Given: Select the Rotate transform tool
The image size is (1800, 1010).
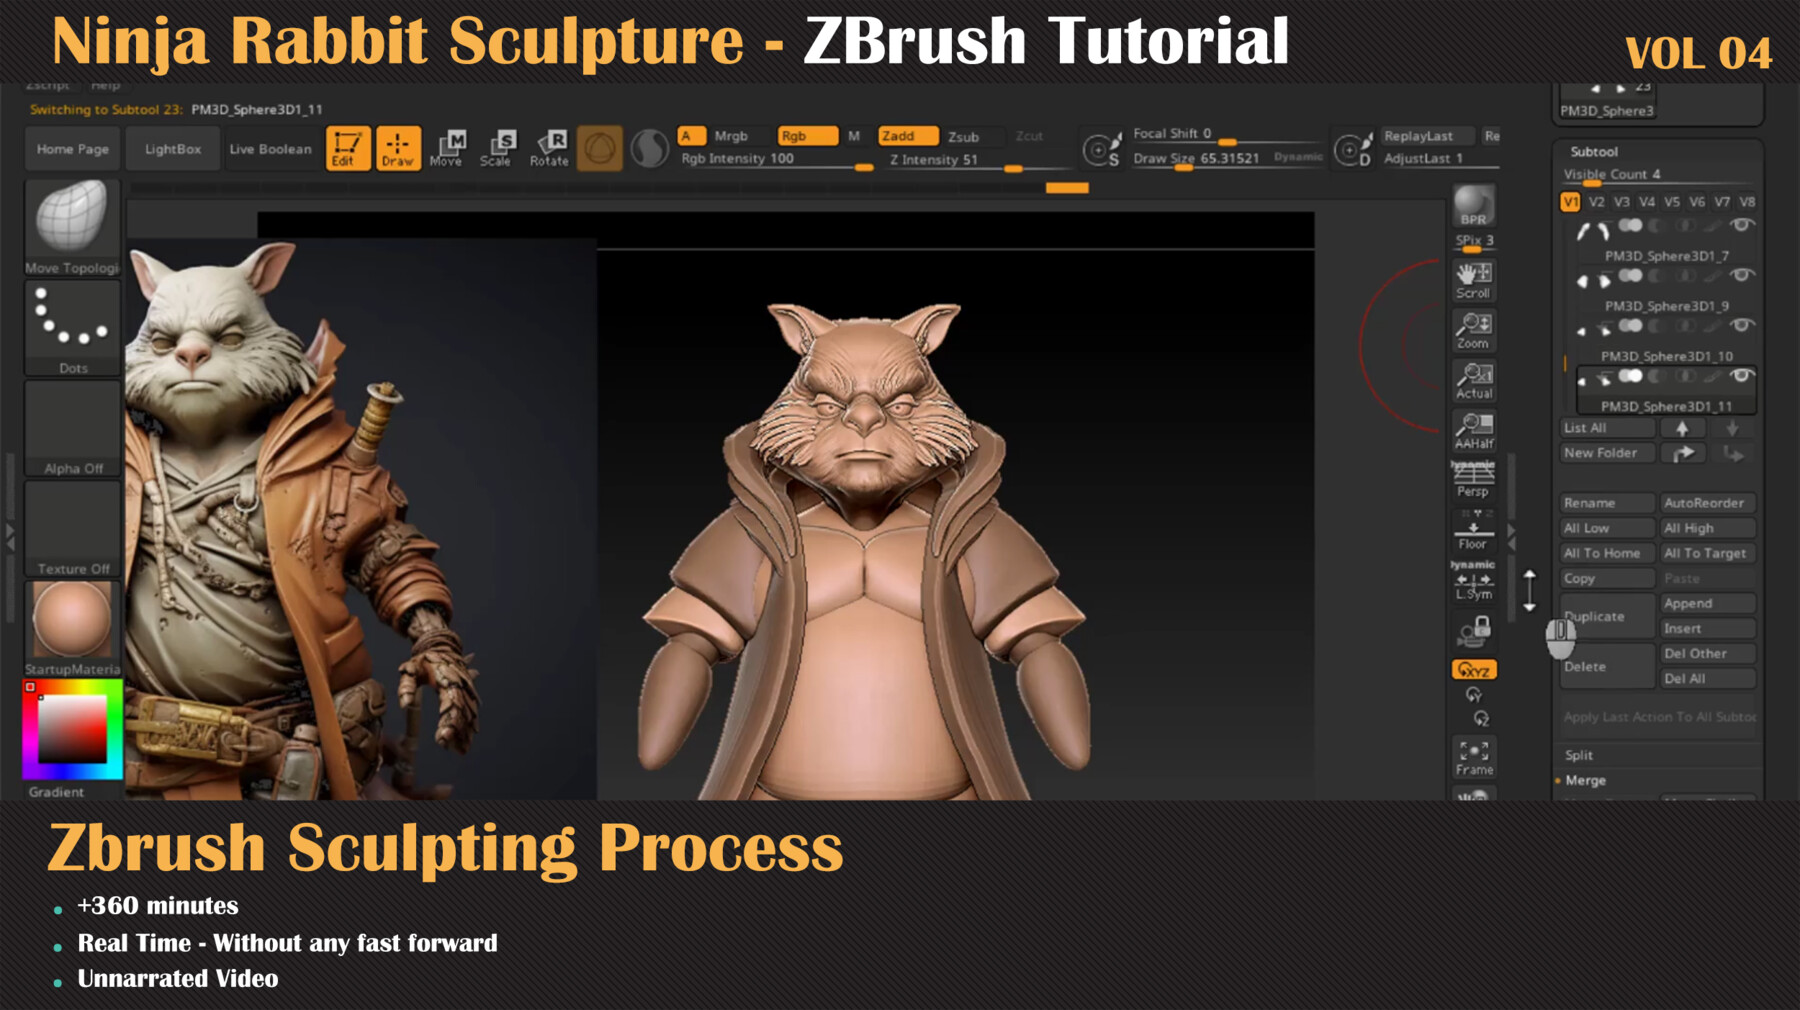Looking at the screenshot, I should [x=549, y=148].
